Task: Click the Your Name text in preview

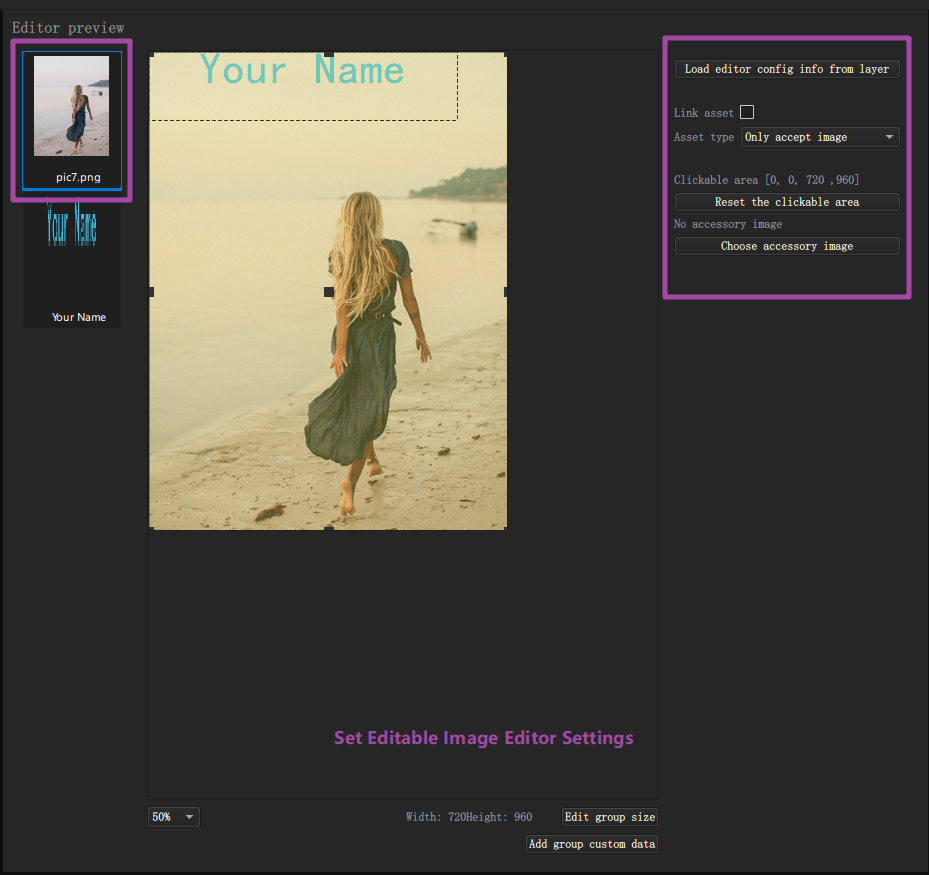Action: 302,70
